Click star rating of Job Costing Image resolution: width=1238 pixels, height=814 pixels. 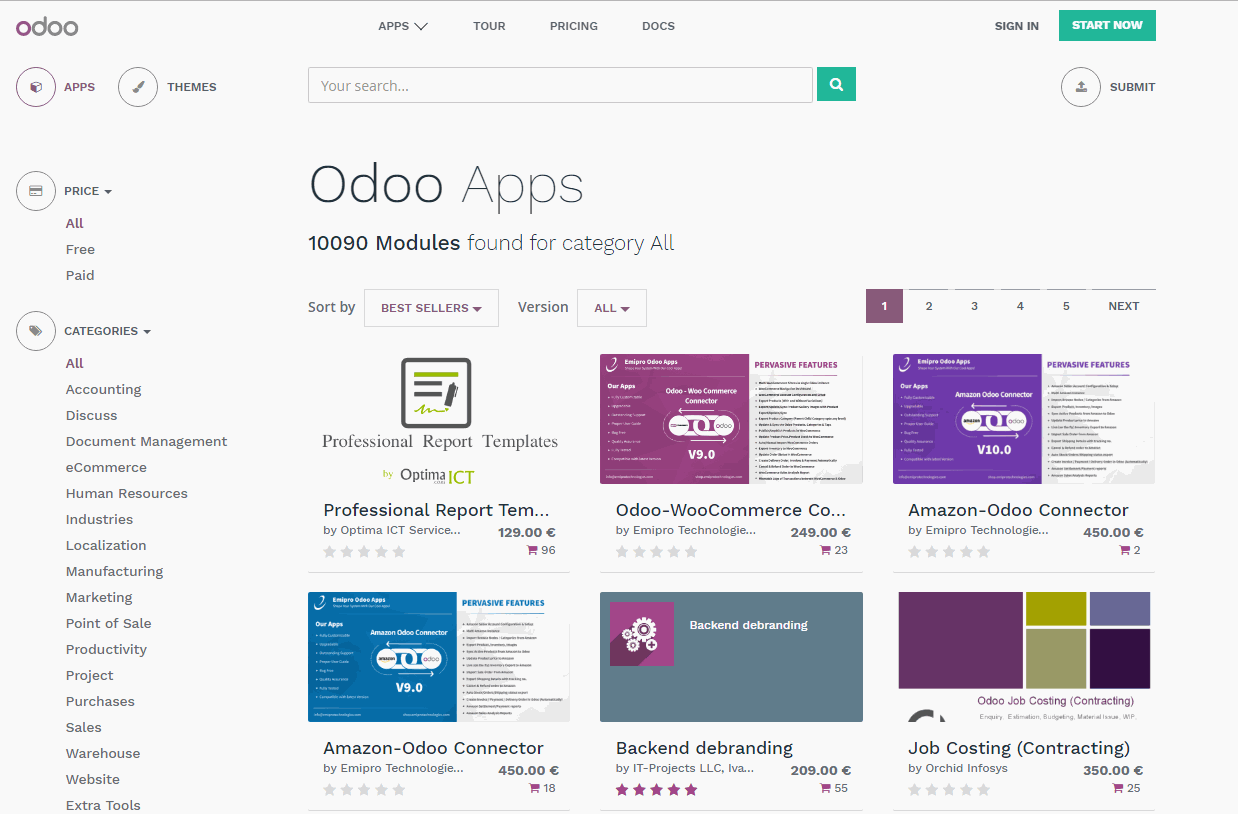click(949, 789)
